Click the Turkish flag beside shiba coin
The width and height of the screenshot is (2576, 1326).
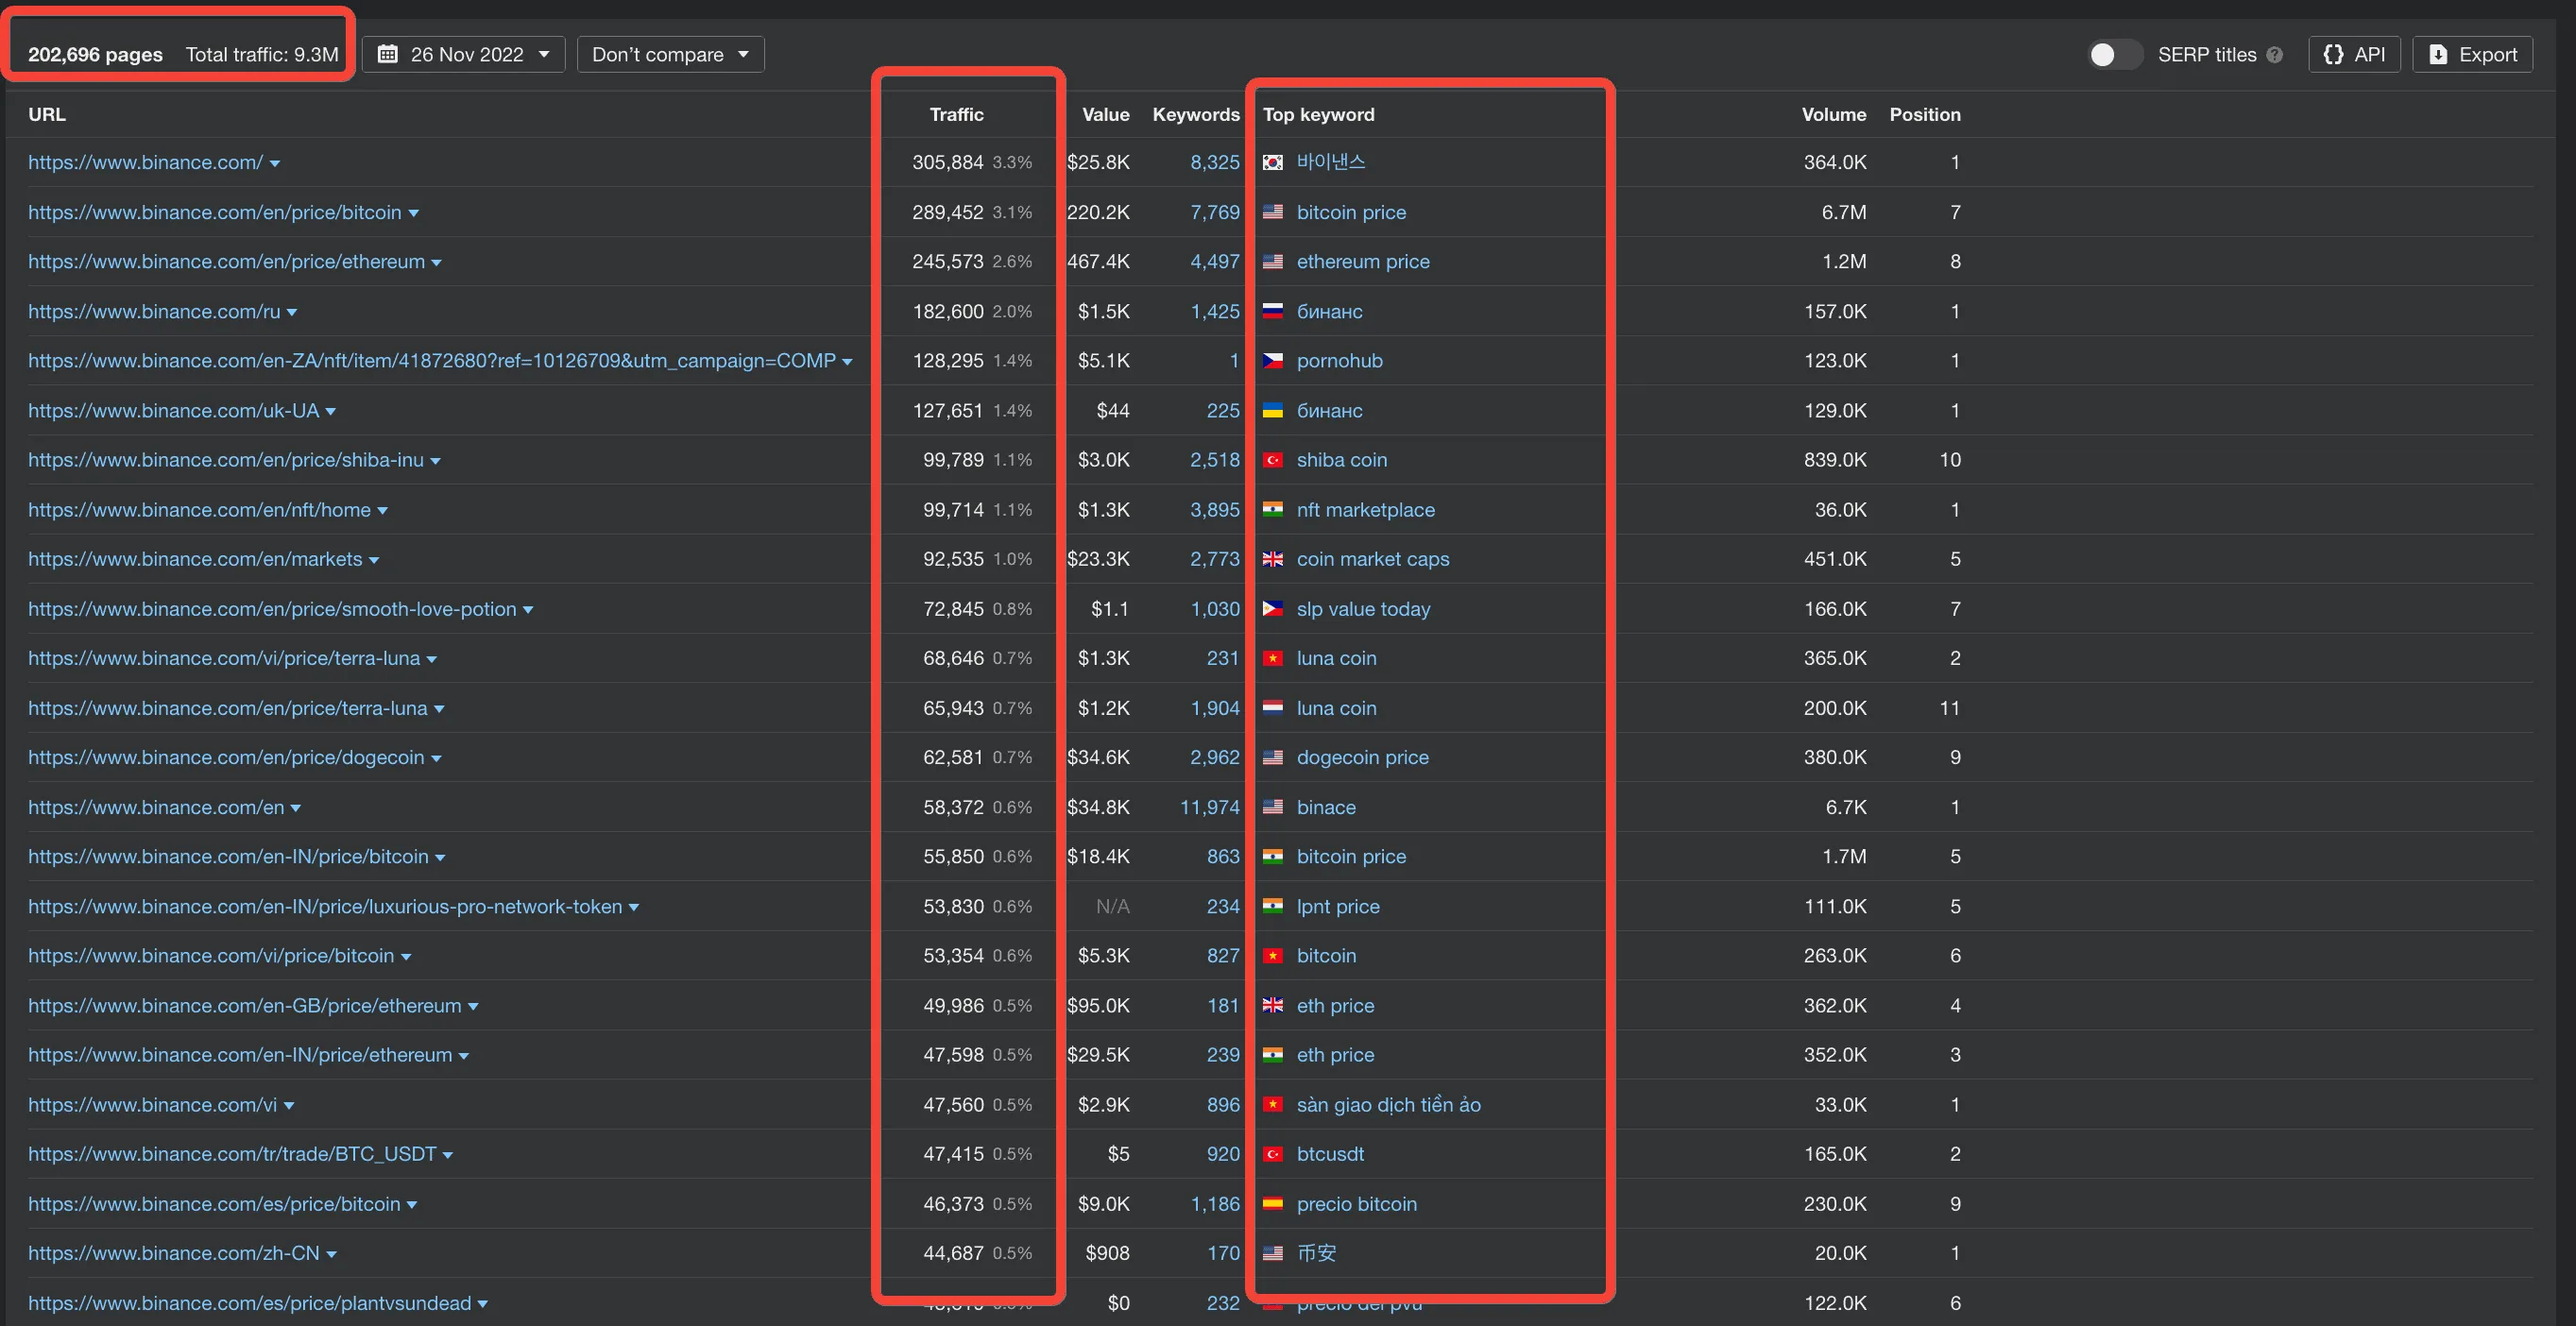(1273, 460)
